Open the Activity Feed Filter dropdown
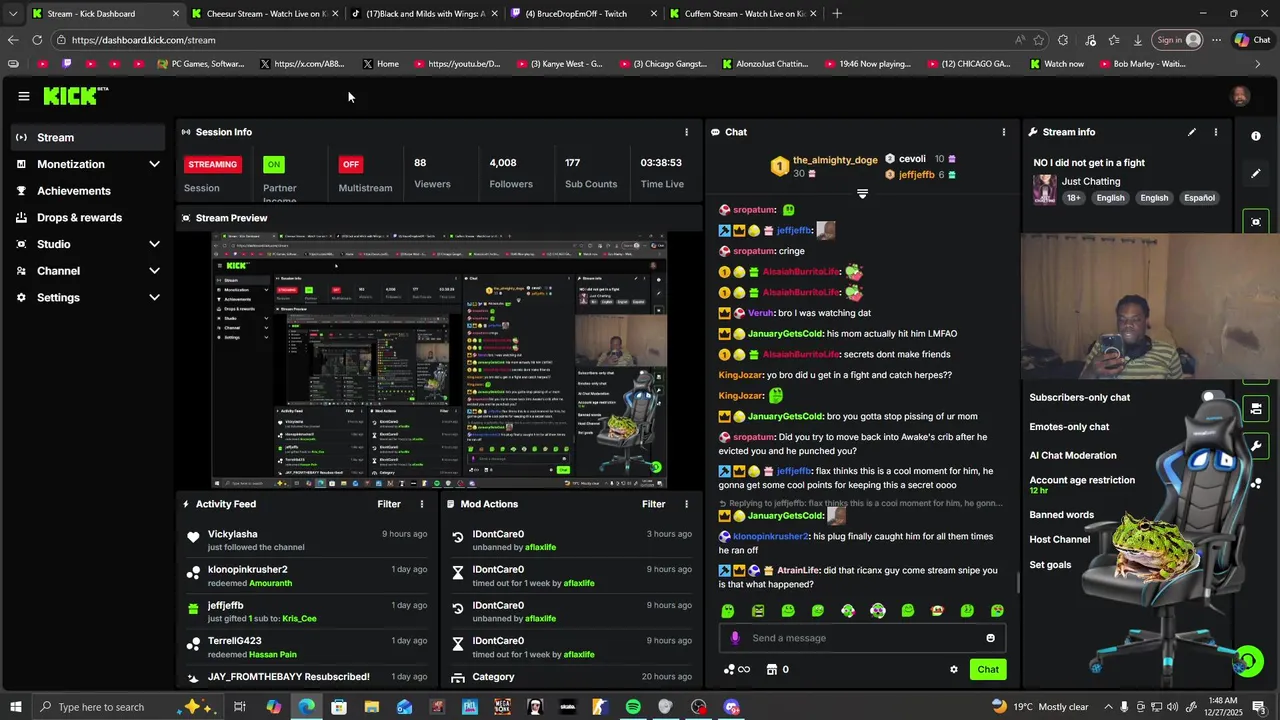This screenshot has height=720, width=1280. 389,504
